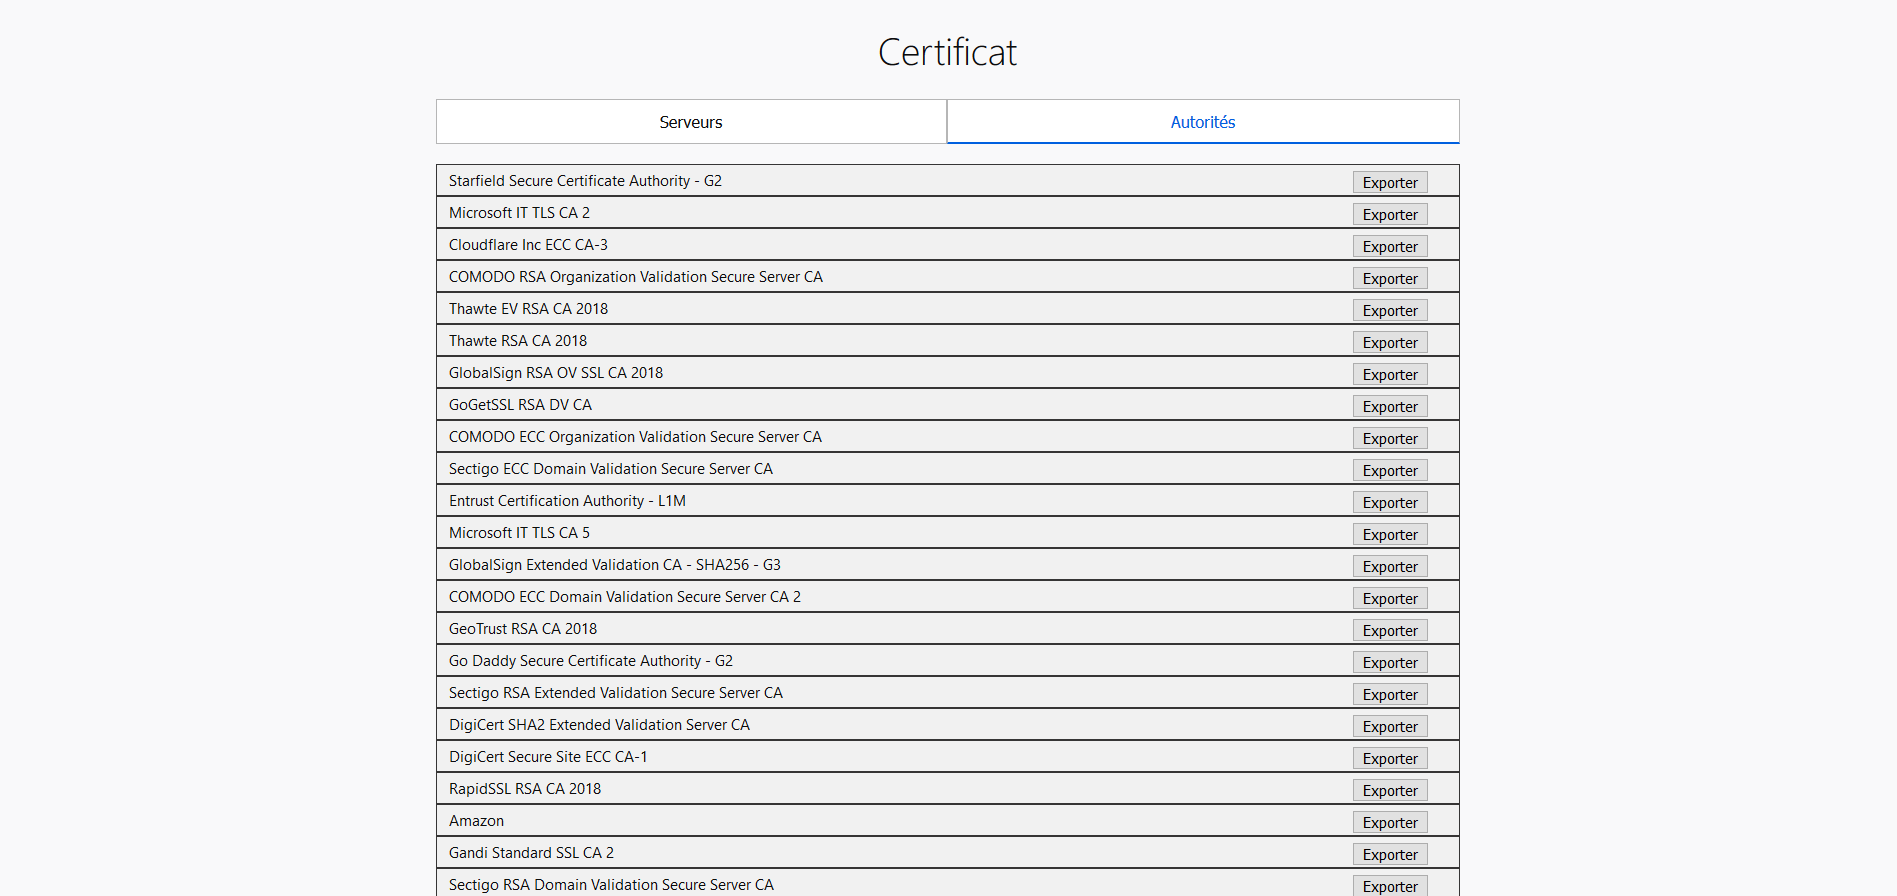Select the Autorités tab

[1203, 122]
